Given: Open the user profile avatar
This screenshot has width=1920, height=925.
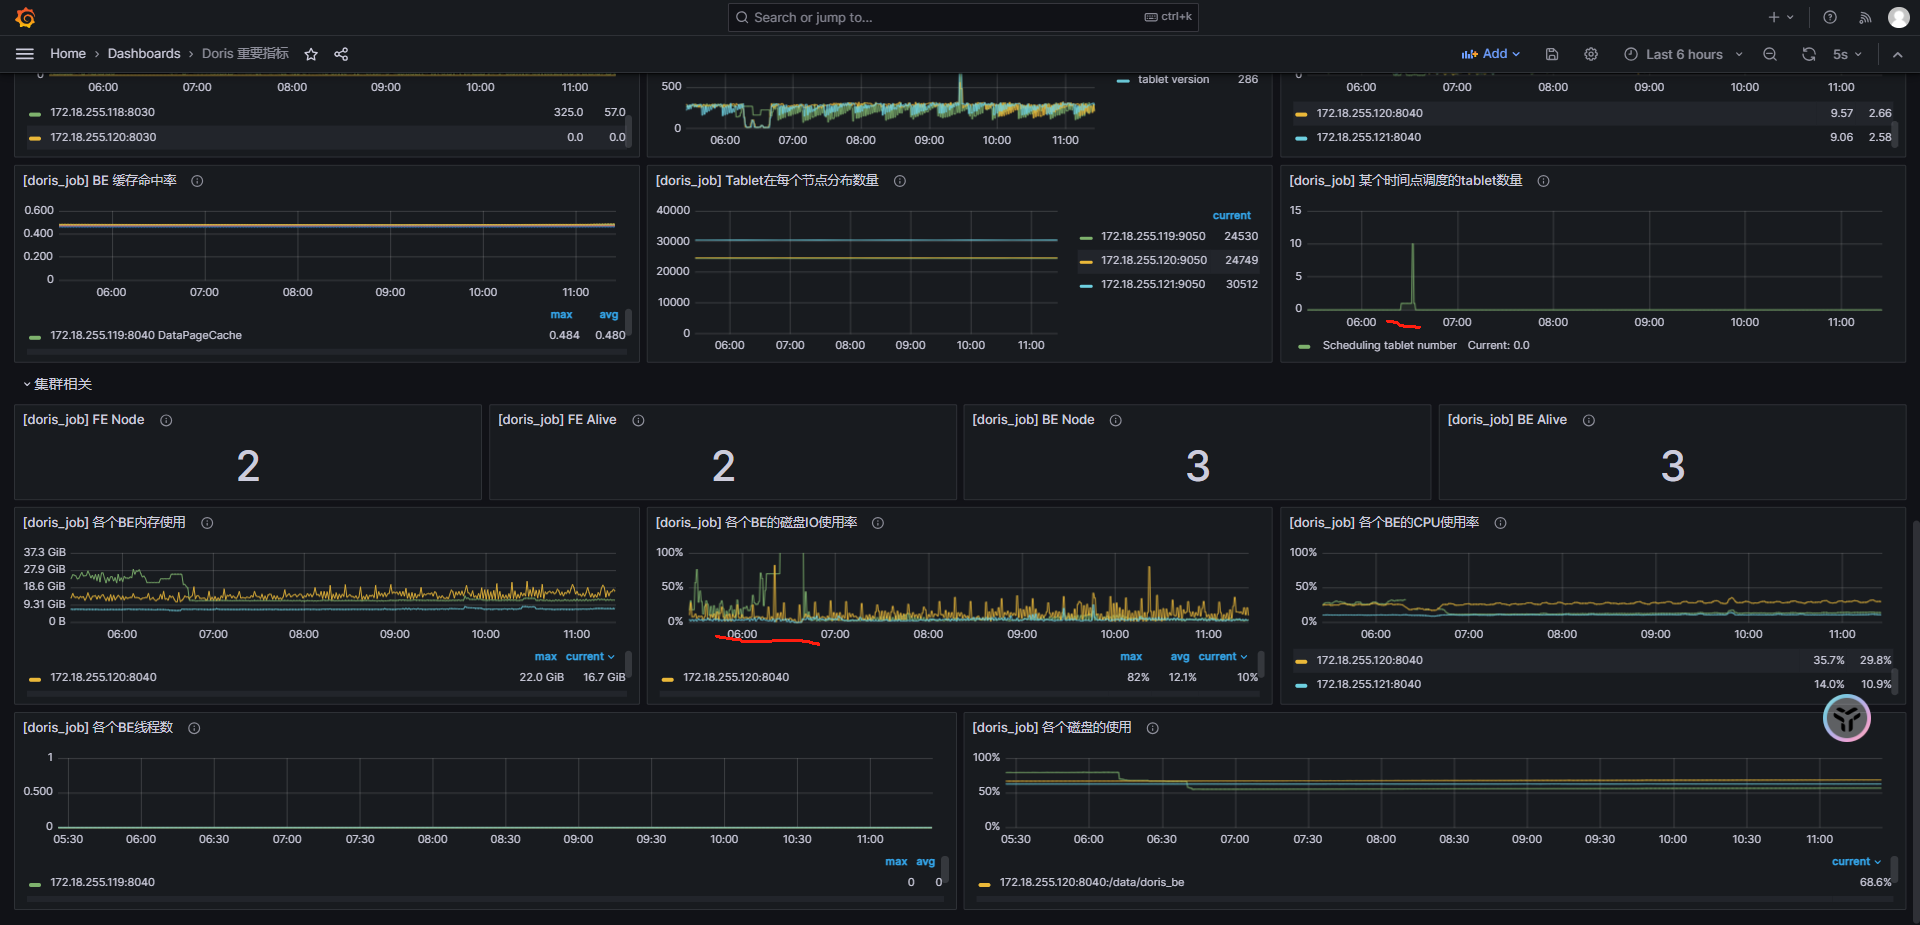Looking at the screenshot, I should tap(1898, 17).
